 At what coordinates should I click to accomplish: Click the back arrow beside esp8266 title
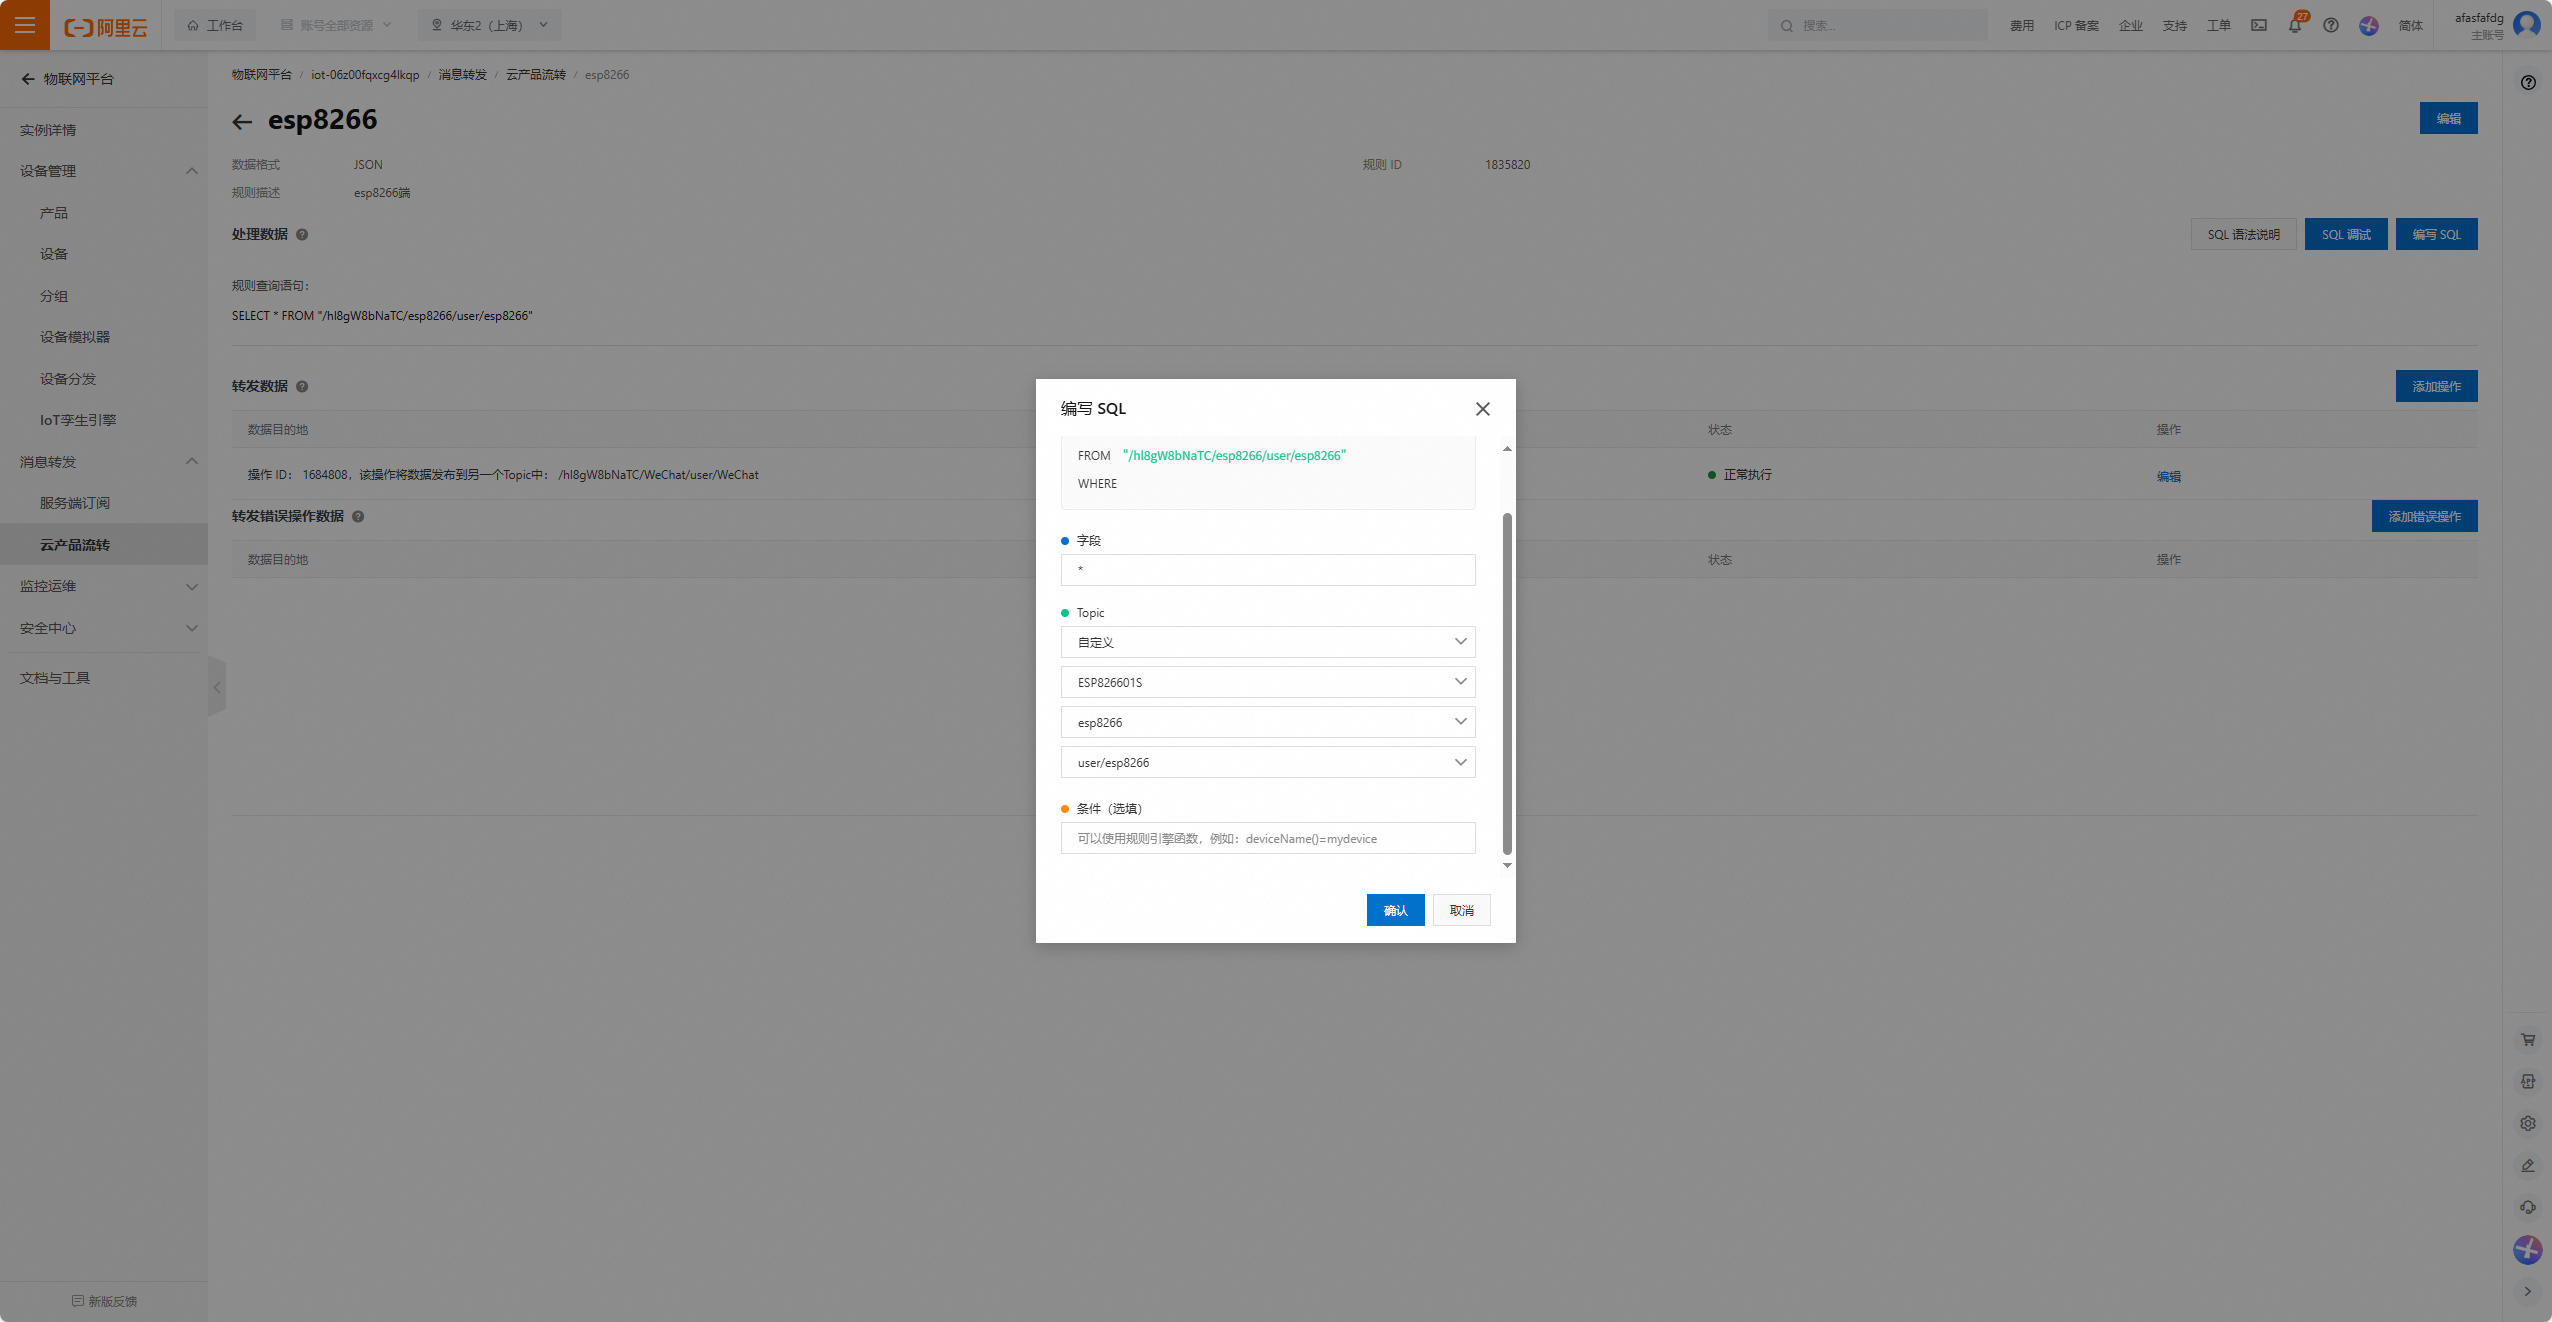pyautogui.click(x=242, y=122)
